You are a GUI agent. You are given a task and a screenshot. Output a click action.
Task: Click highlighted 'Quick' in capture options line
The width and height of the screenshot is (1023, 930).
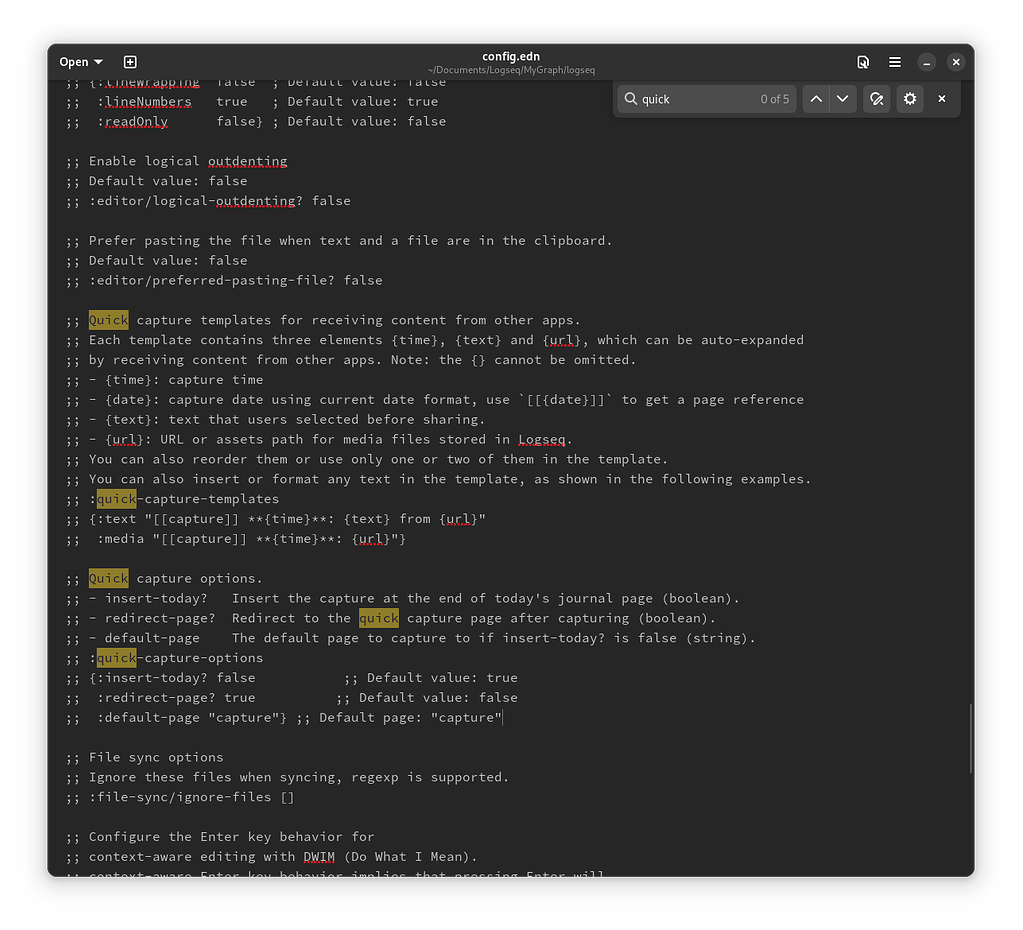tap(108, 578)
